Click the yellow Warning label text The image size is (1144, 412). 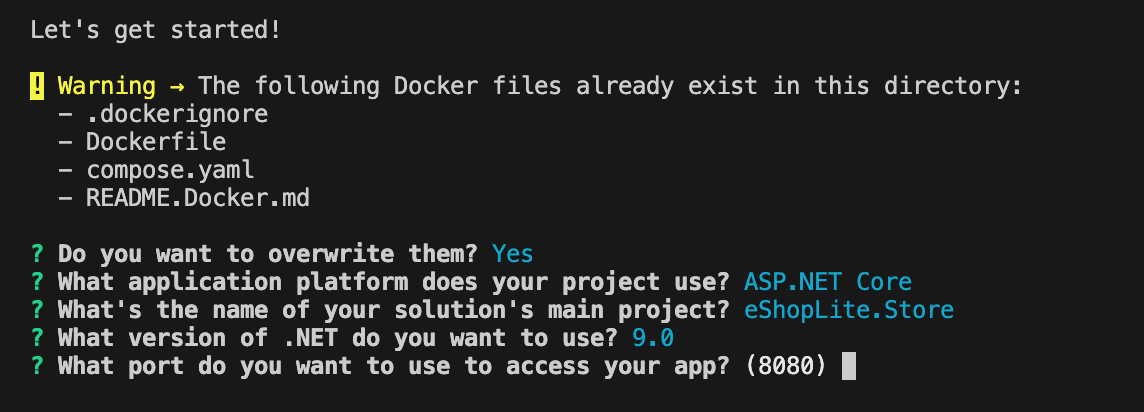coord(107,86)
